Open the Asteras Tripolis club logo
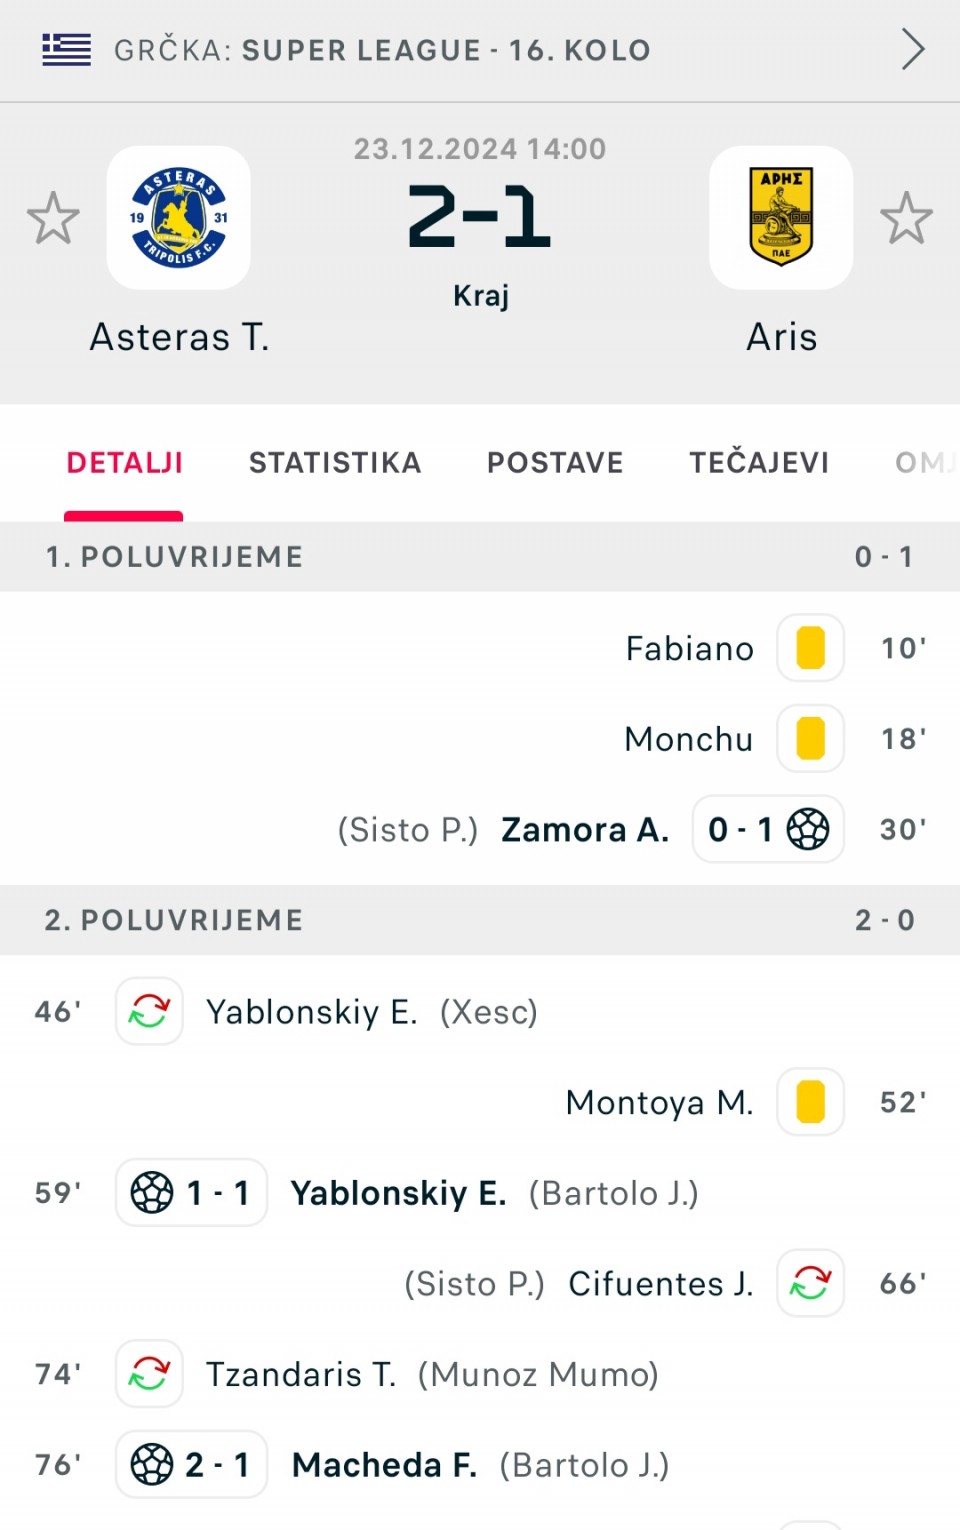 point(179,218)
